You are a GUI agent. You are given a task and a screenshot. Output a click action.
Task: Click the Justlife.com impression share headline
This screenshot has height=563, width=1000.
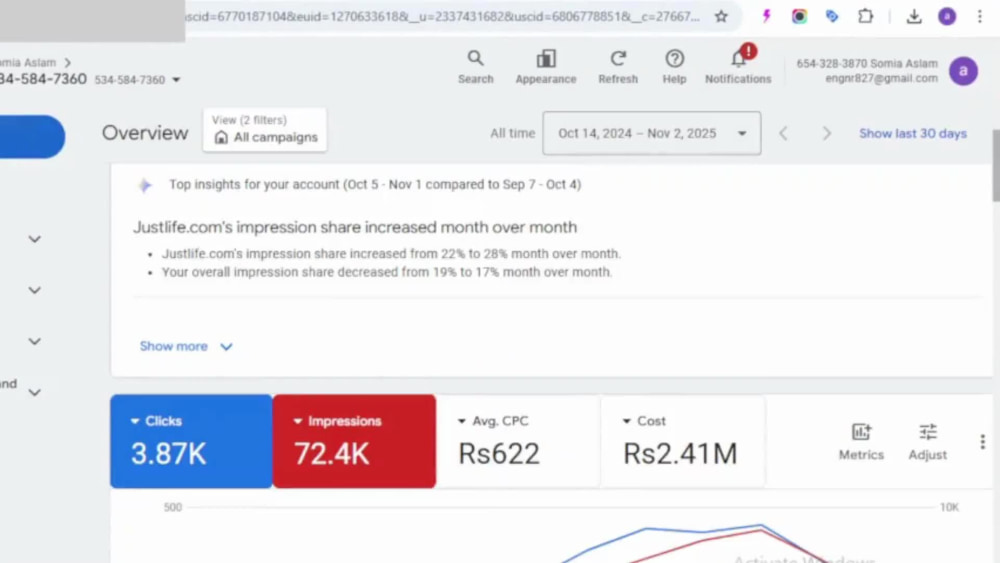tap(355, 227)
